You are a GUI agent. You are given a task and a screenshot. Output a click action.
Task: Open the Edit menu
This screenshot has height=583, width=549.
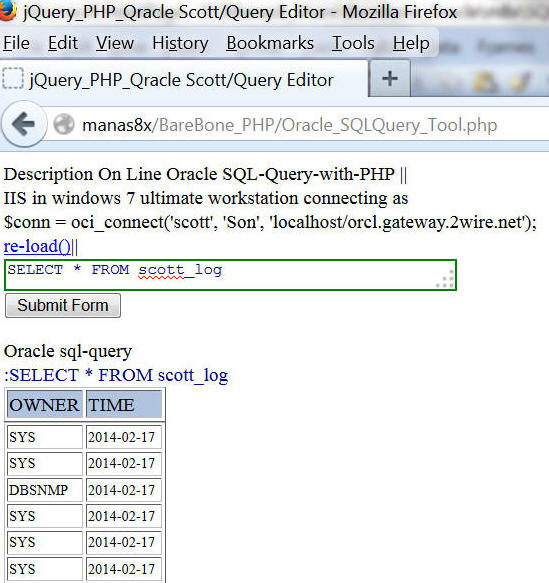point(63,43)
